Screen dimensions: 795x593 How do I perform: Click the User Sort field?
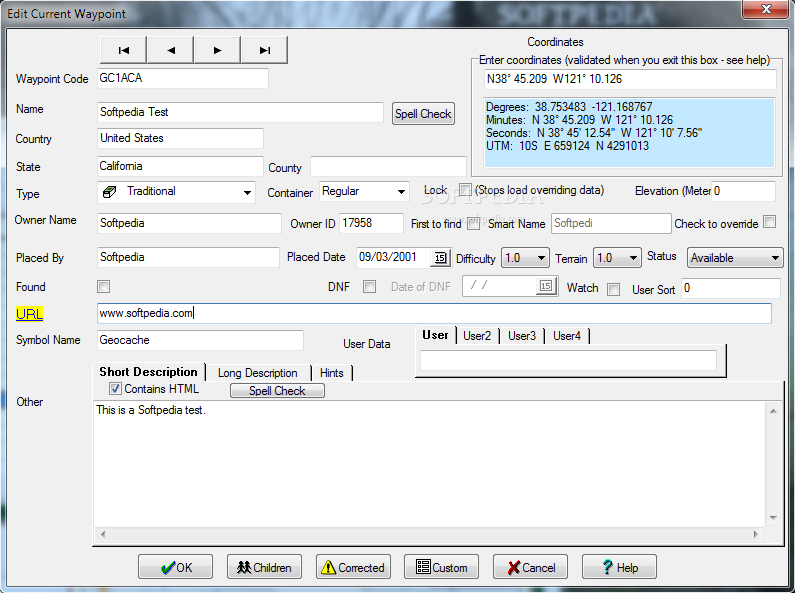pos(731,288)
